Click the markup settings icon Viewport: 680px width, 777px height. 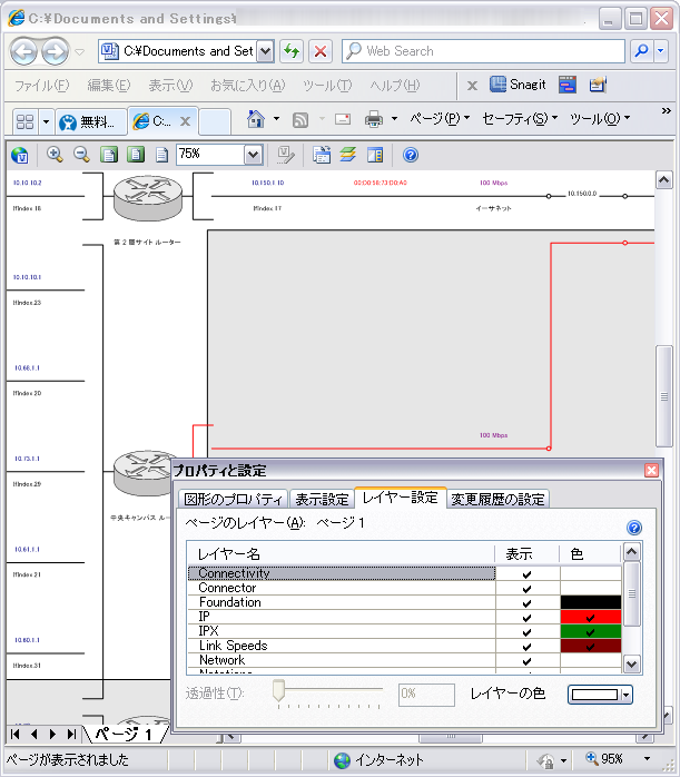click(x=375, y=155)
